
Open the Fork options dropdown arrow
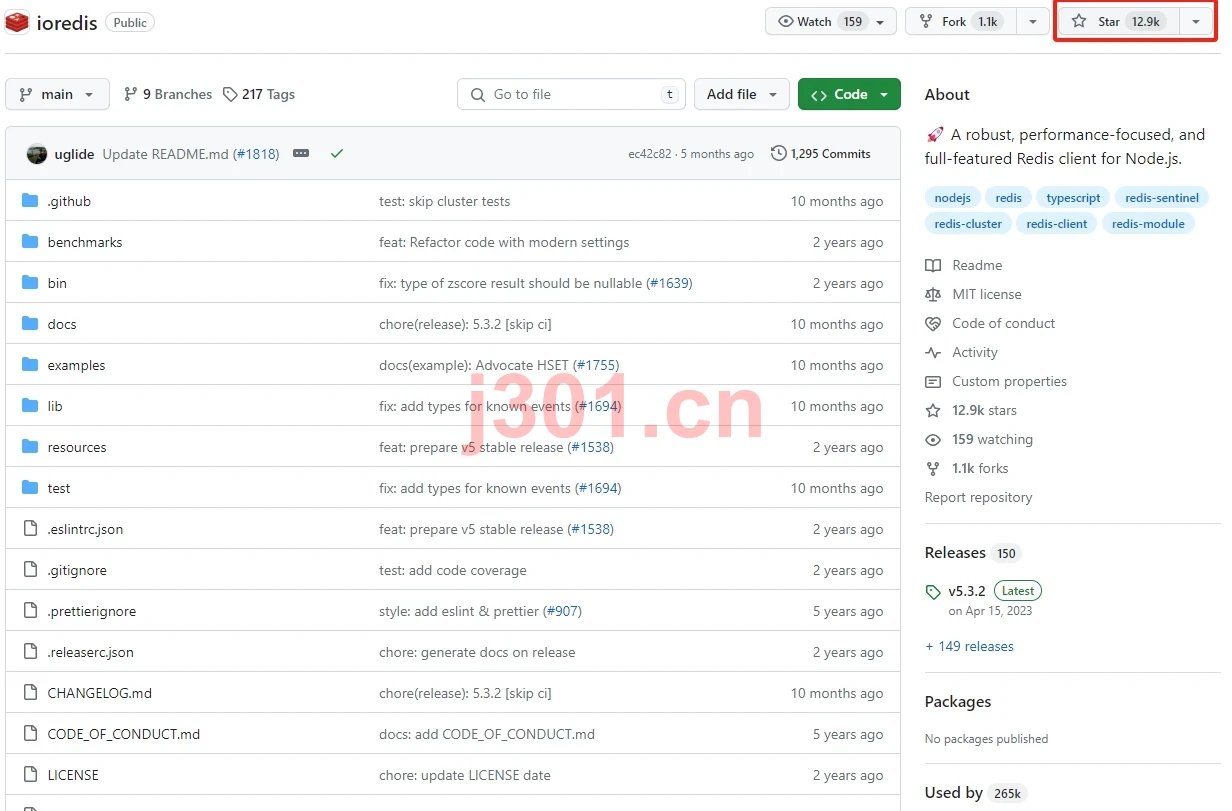pyautogui.click(x=1034, y=21)
